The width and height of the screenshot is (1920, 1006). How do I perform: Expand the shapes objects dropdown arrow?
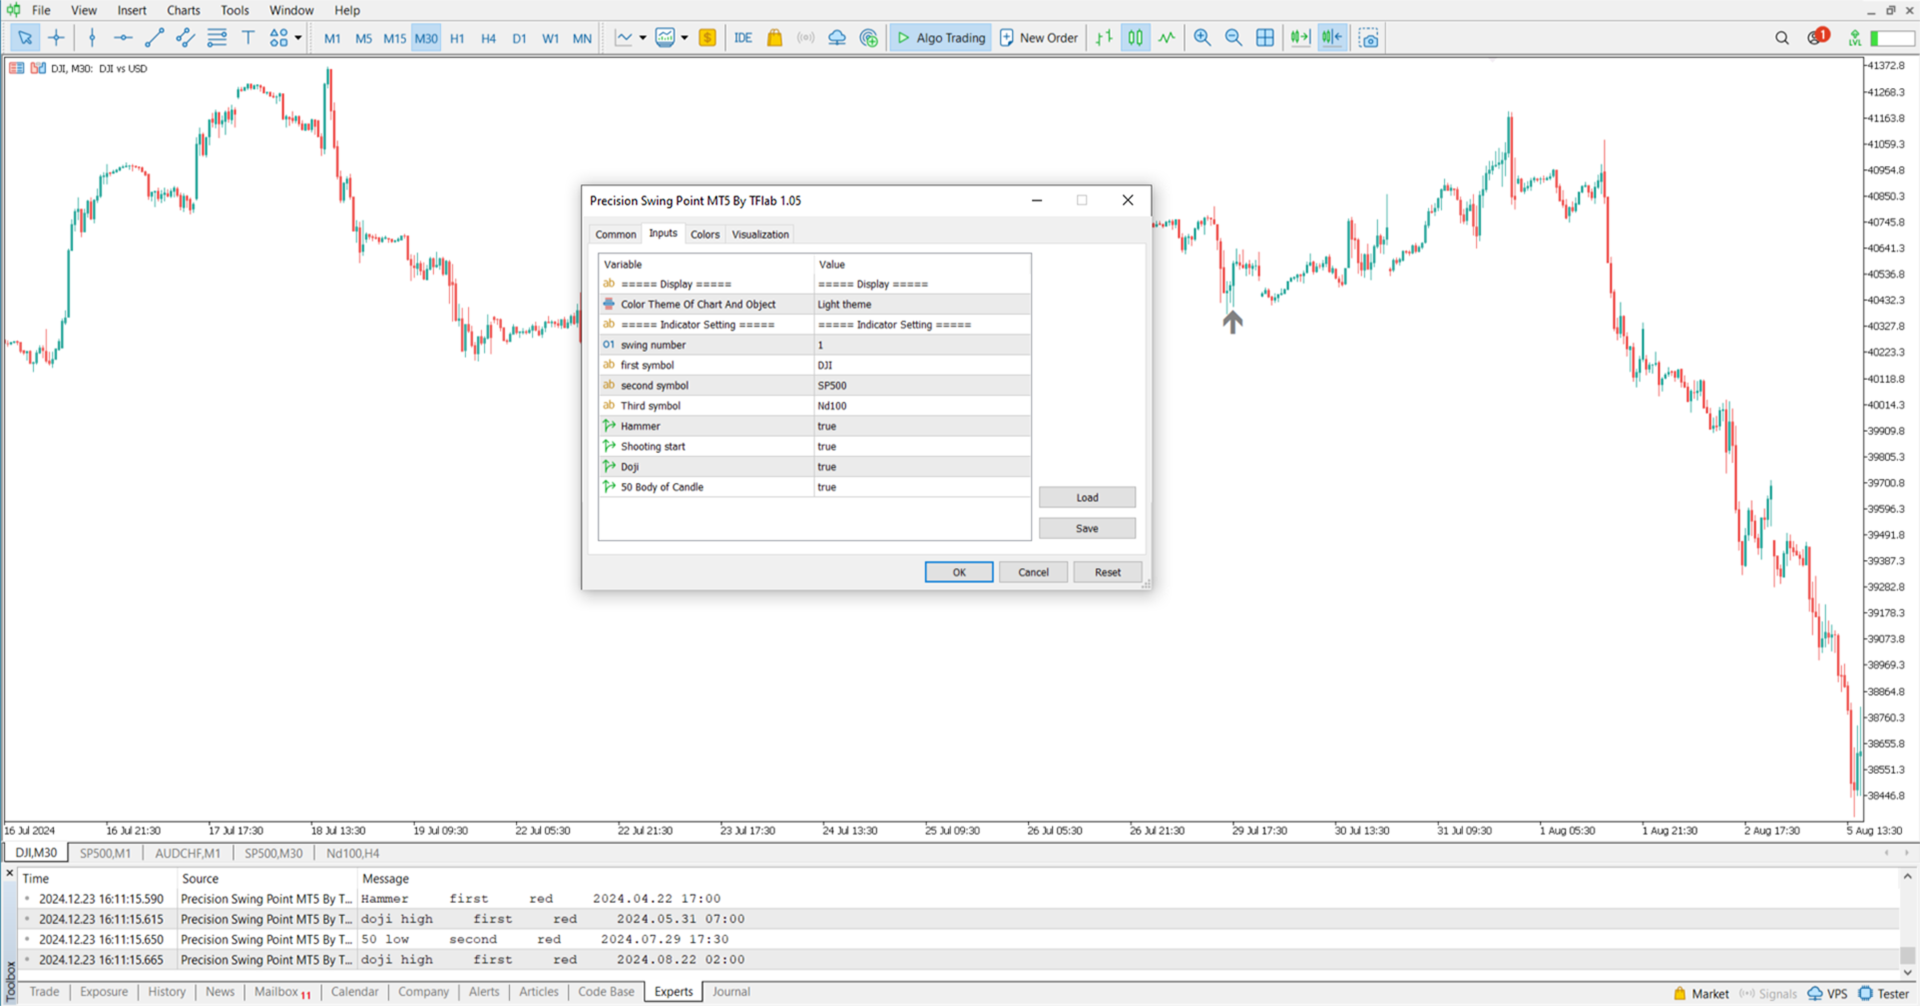(x=298, y=38)
